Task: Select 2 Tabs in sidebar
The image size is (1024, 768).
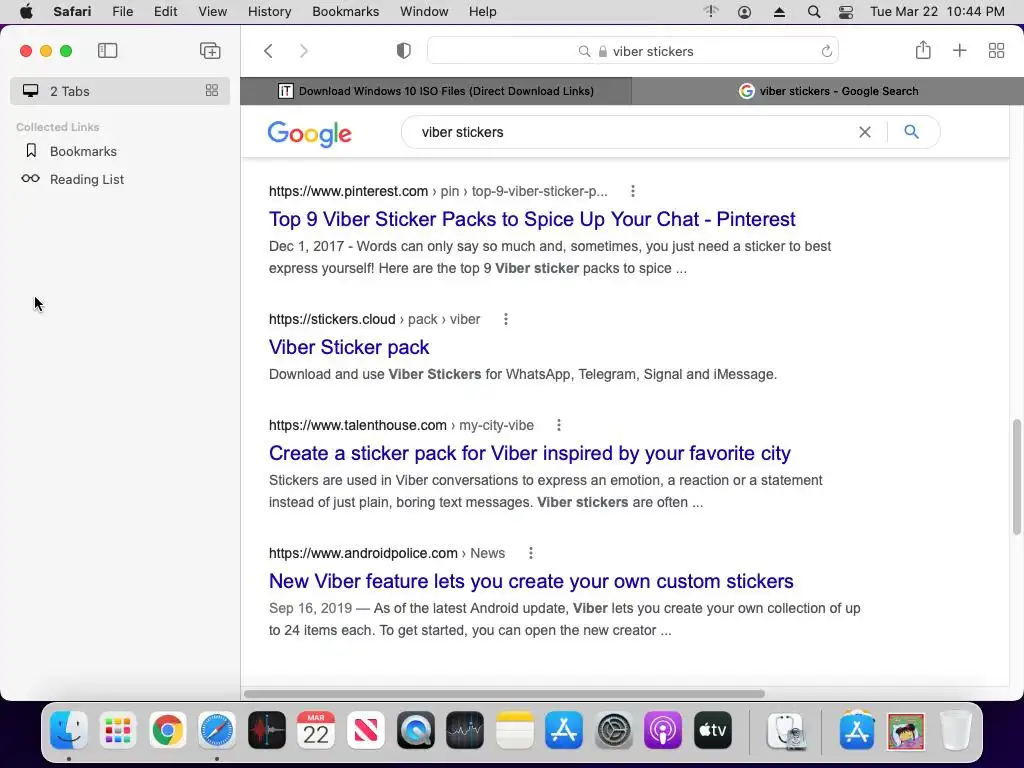Action: (120, 91)
